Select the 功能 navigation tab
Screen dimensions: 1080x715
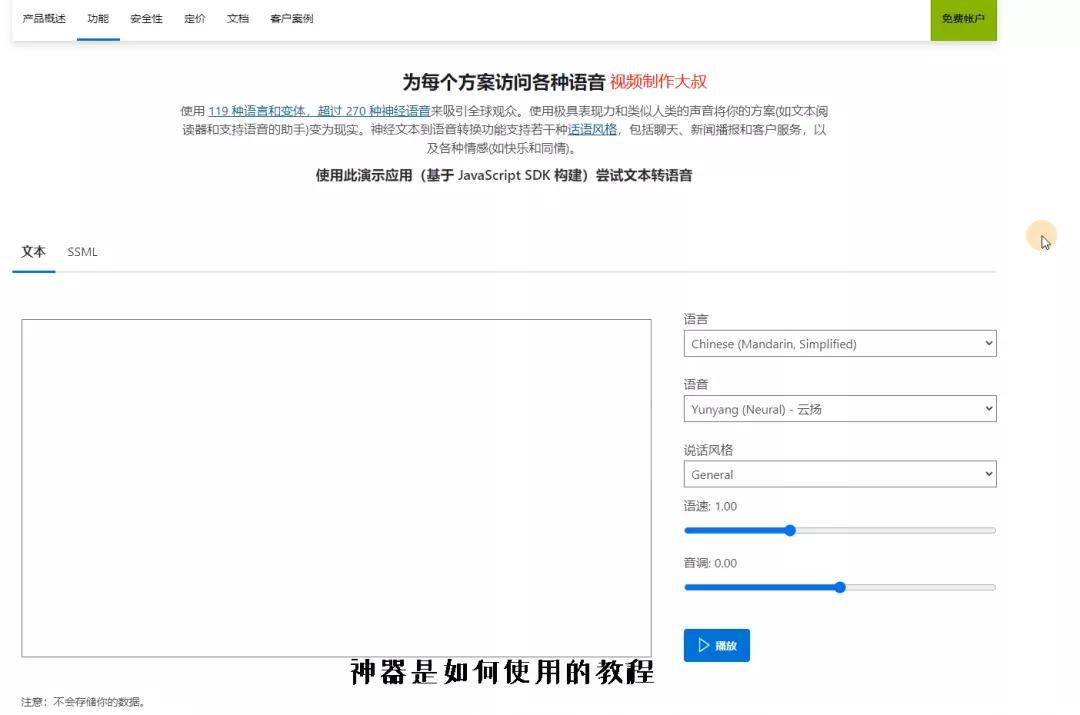98,19
